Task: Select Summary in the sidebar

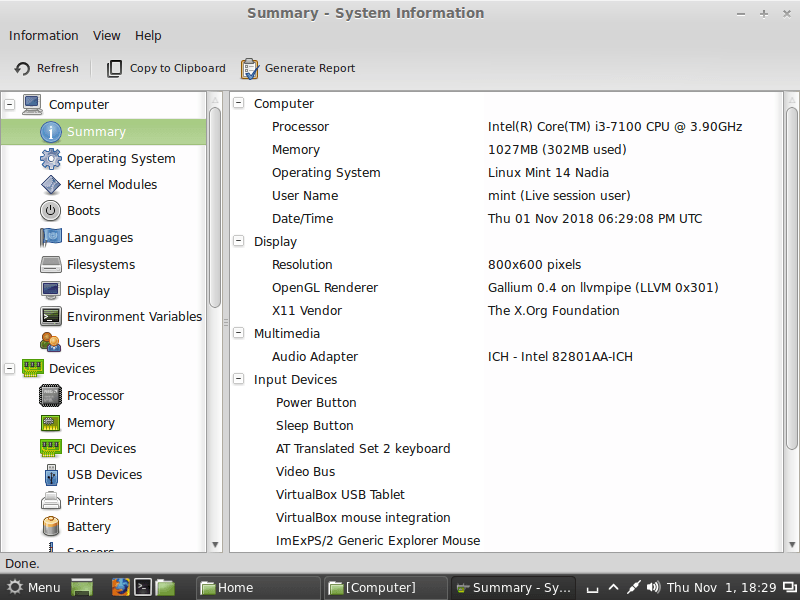Action: pos(104,132)
